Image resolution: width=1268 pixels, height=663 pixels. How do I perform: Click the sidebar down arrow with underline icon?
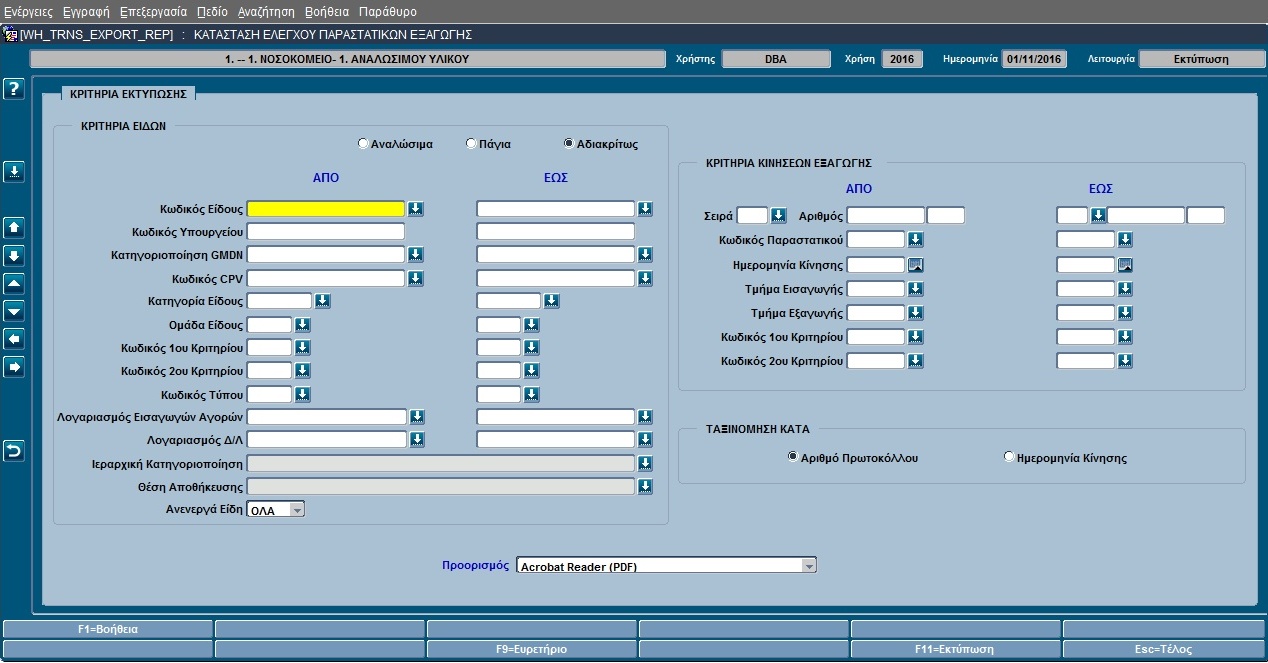(x=14, y=171)
